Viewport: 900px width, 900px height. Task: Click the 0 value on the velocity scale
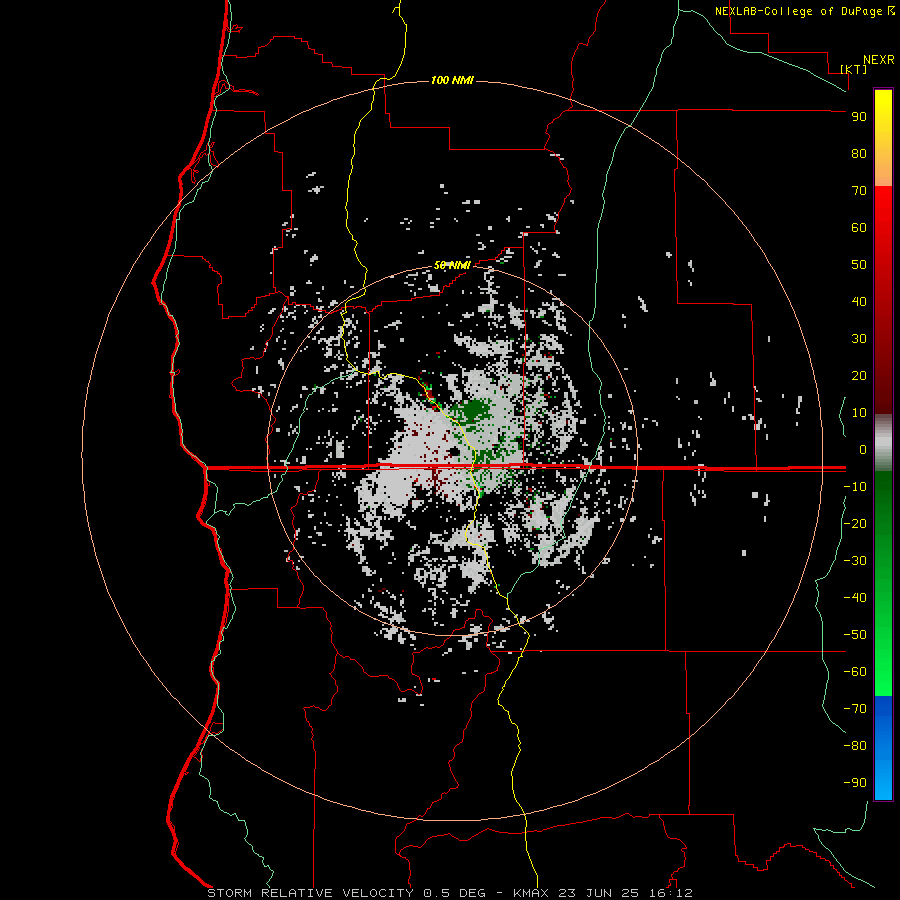(x=863, y=449)
